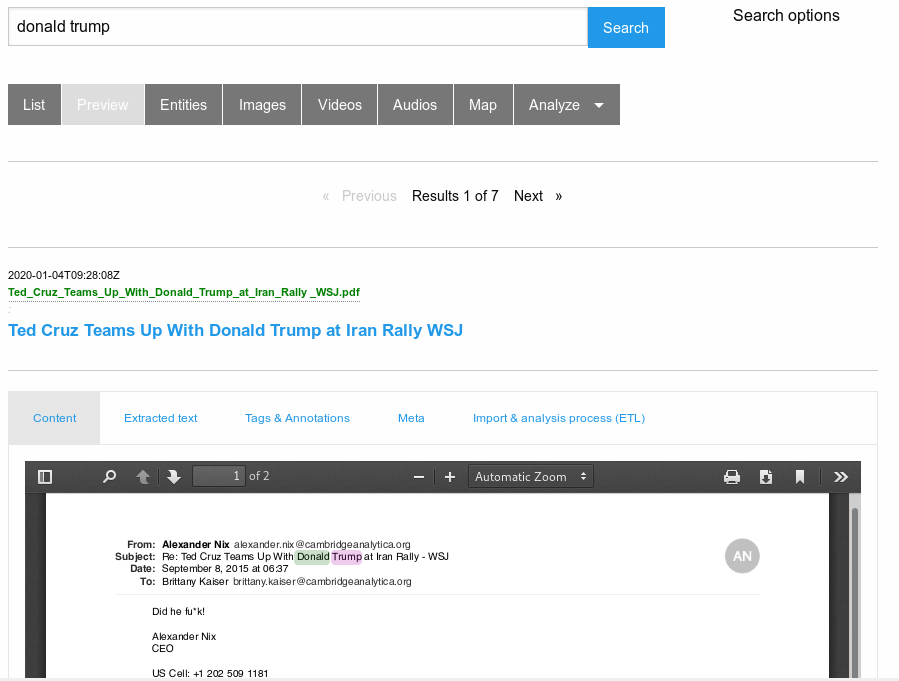
Task: Click the highlighted word Trump
Action: click(347, 557)
